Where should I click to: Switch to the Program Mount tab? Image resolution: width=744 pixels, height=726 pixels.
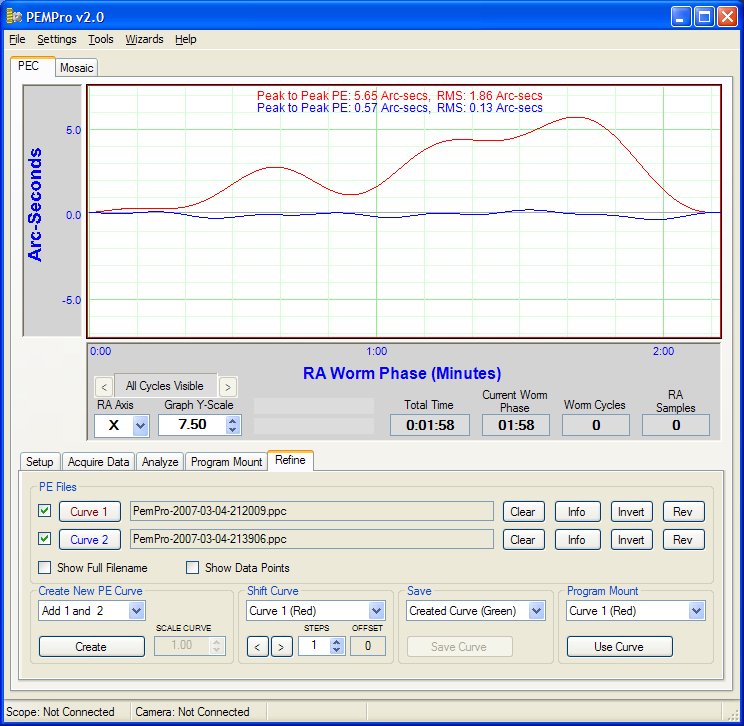[226, 462]
